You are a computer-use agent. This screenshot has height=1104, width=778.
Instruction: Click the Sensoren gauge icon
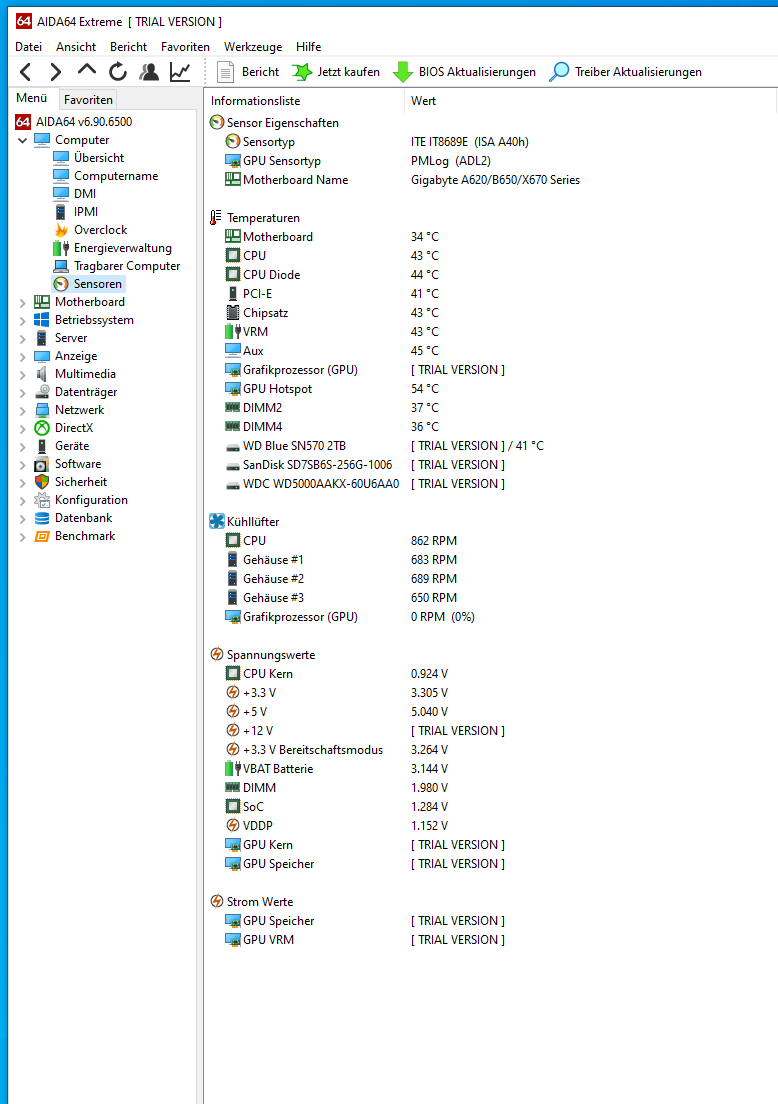[x=61, y=284]
